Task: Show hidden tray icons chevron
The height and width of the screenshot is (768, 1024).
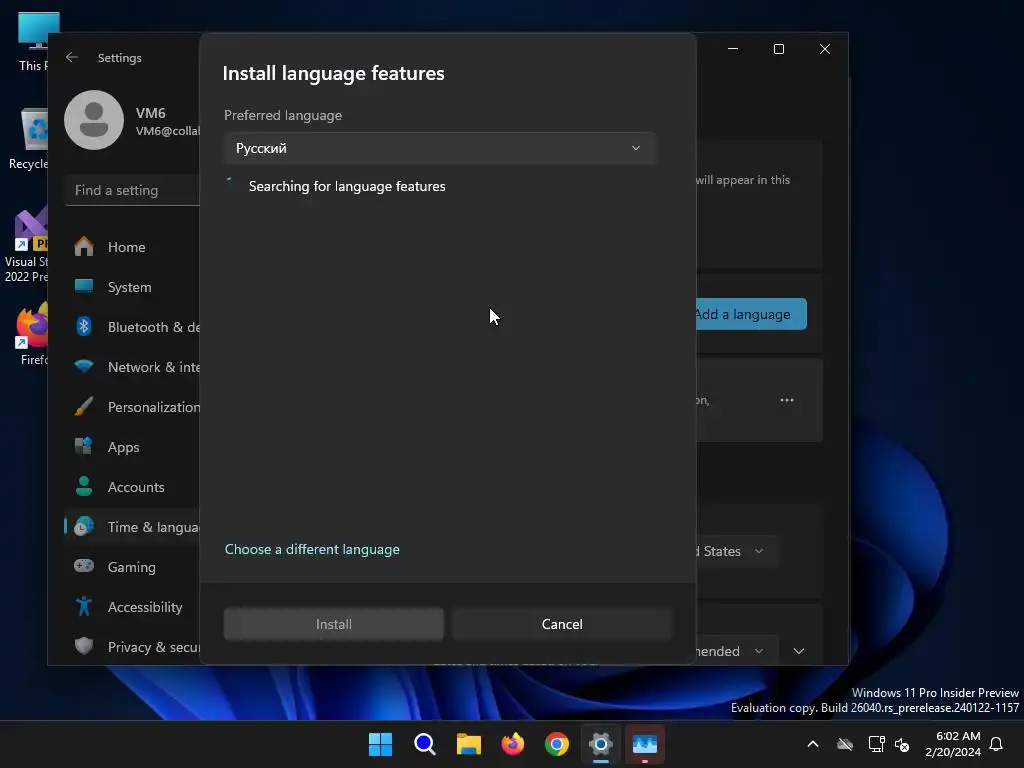Action: point(813,744)
